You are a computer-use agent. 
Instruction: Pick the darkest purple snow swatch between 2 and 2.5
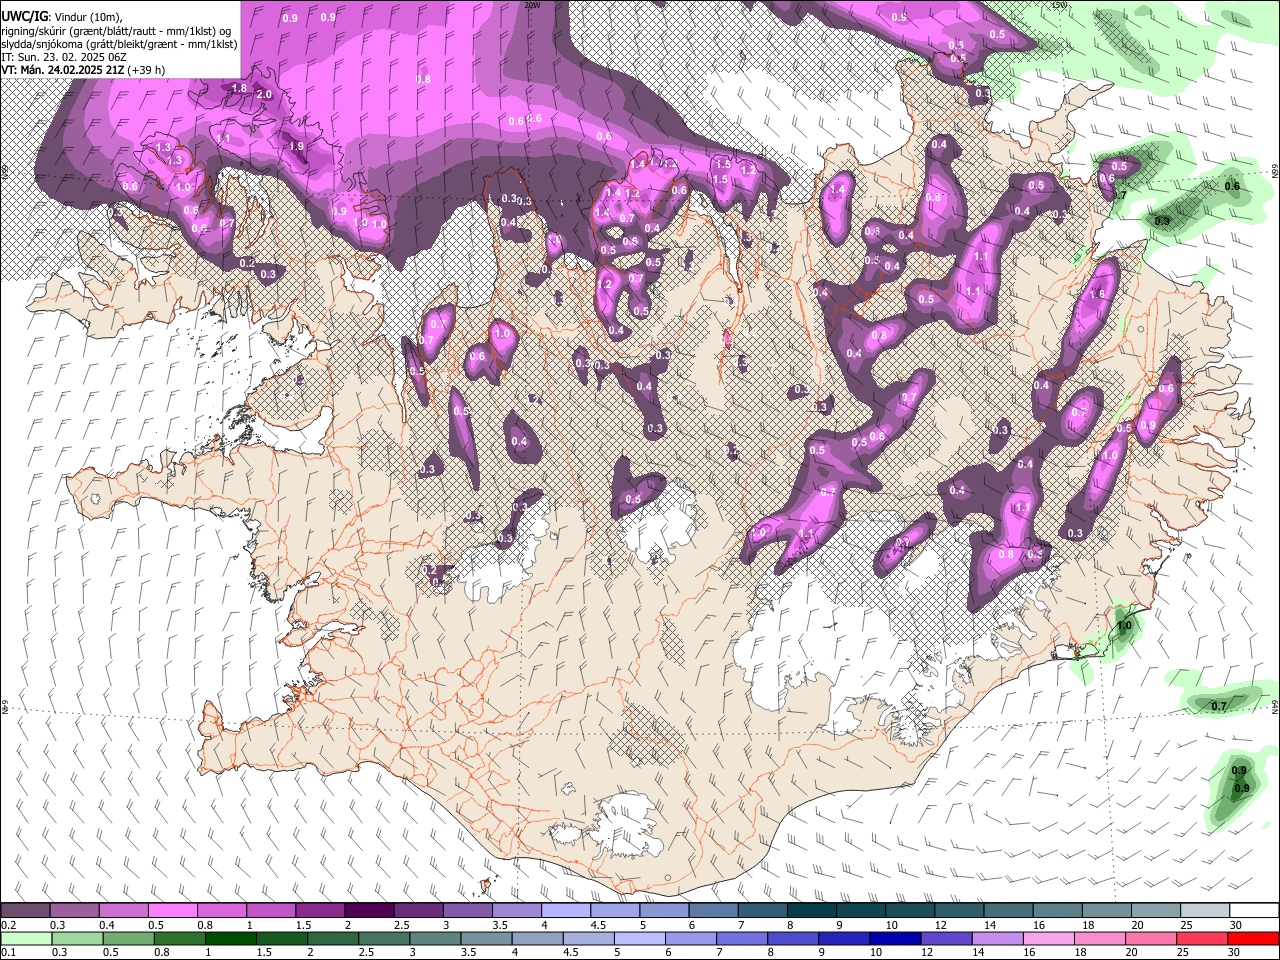tap(369, 910)
